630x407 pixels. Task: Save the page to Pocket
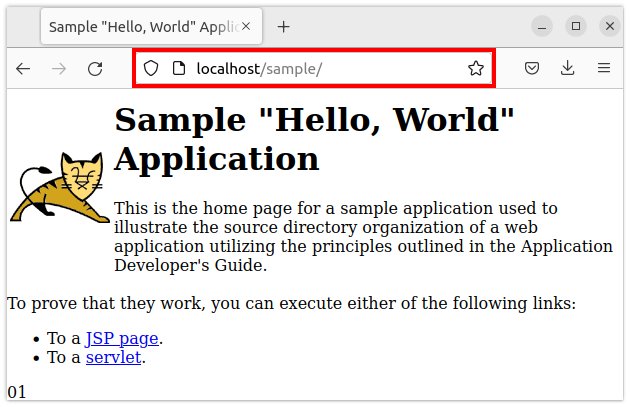tap(533, 69)
